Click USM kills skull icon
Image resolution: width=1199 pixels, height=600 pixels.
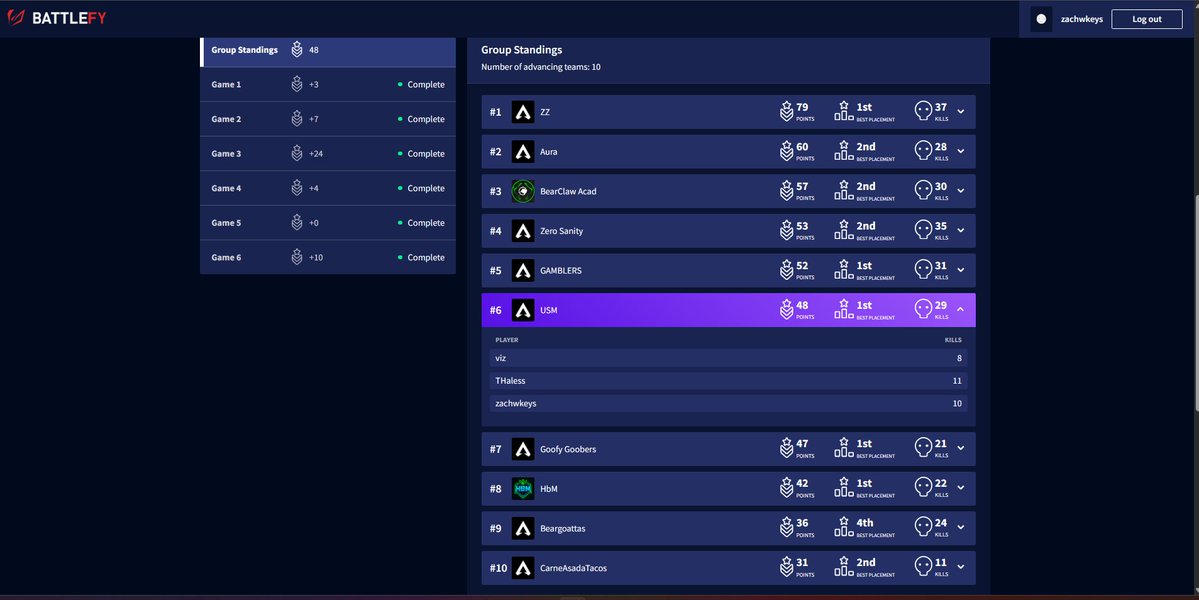923,310
